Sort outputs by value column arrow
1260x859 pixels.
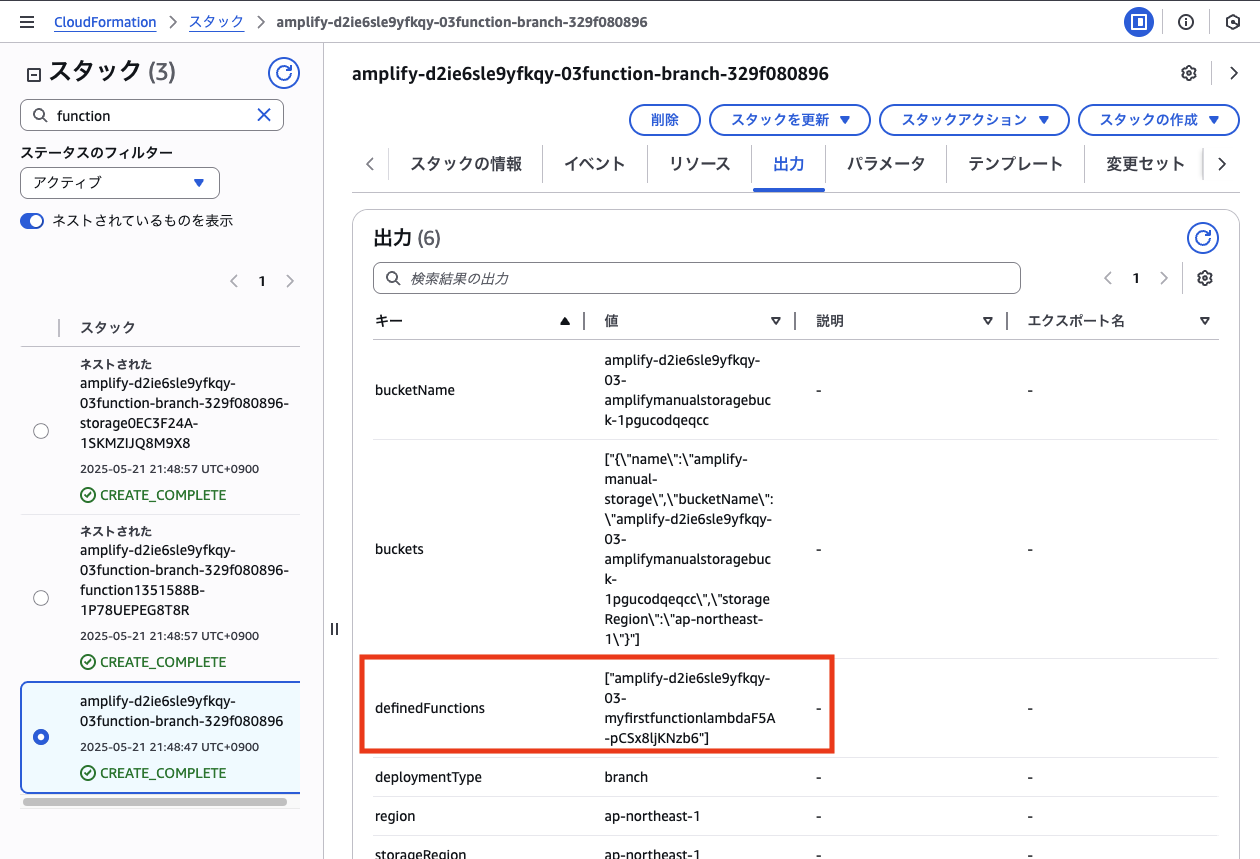776,321
